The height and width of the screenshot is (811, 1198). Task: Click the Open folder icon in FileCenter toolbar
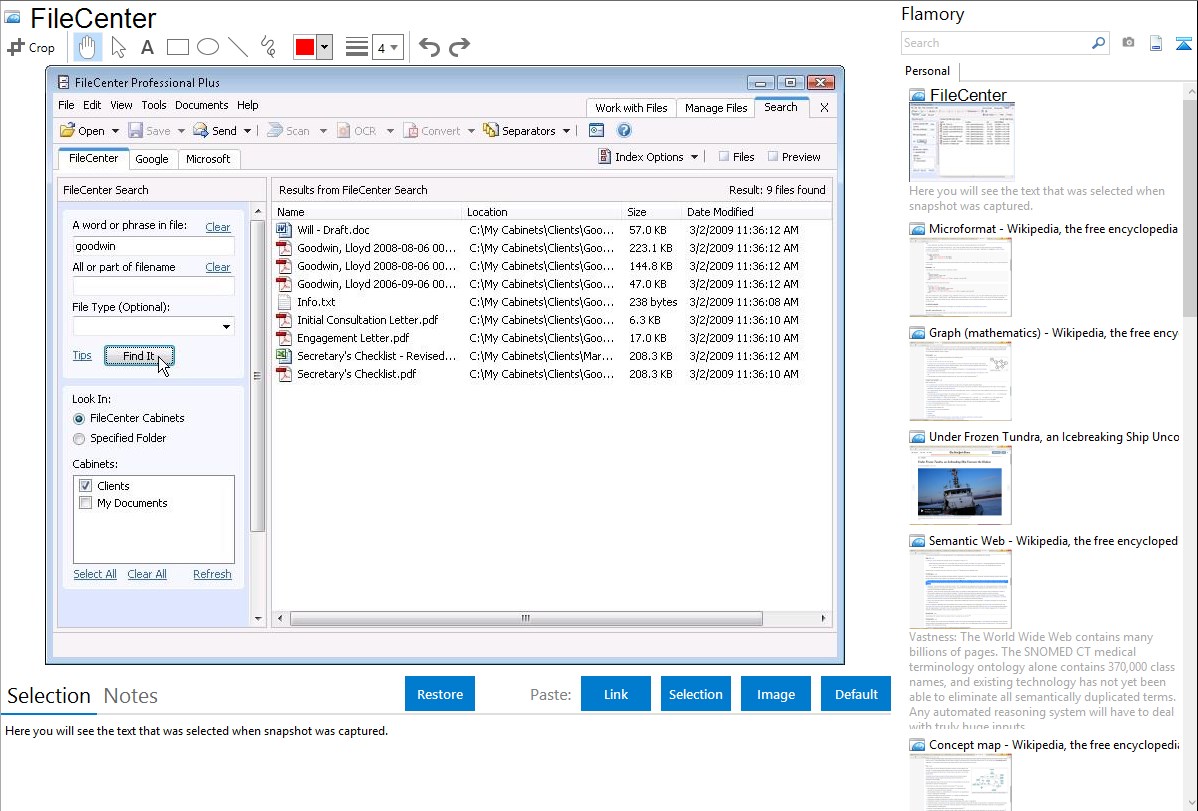(67, 131)
